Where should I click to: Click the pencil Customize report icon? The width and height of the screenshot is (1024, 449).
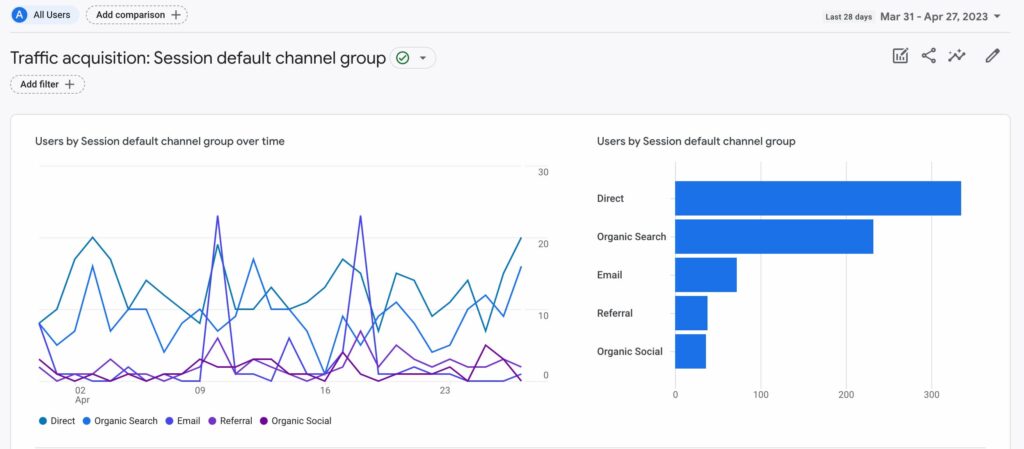point(992,56)
